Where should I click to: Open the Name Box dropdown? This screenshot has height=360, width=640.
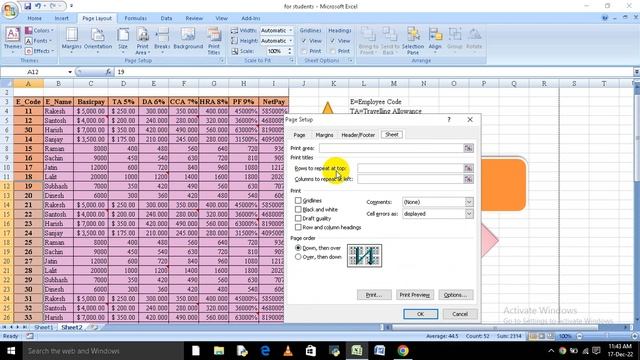tap(70, 72)
